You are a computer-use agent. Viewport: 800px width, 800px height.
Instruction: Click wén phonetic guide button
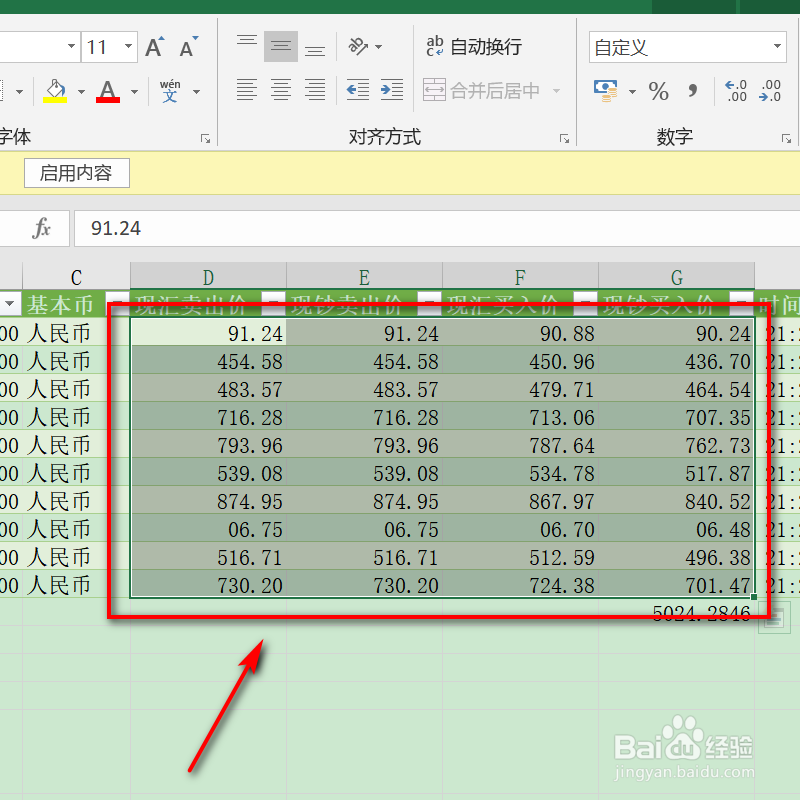170,91
